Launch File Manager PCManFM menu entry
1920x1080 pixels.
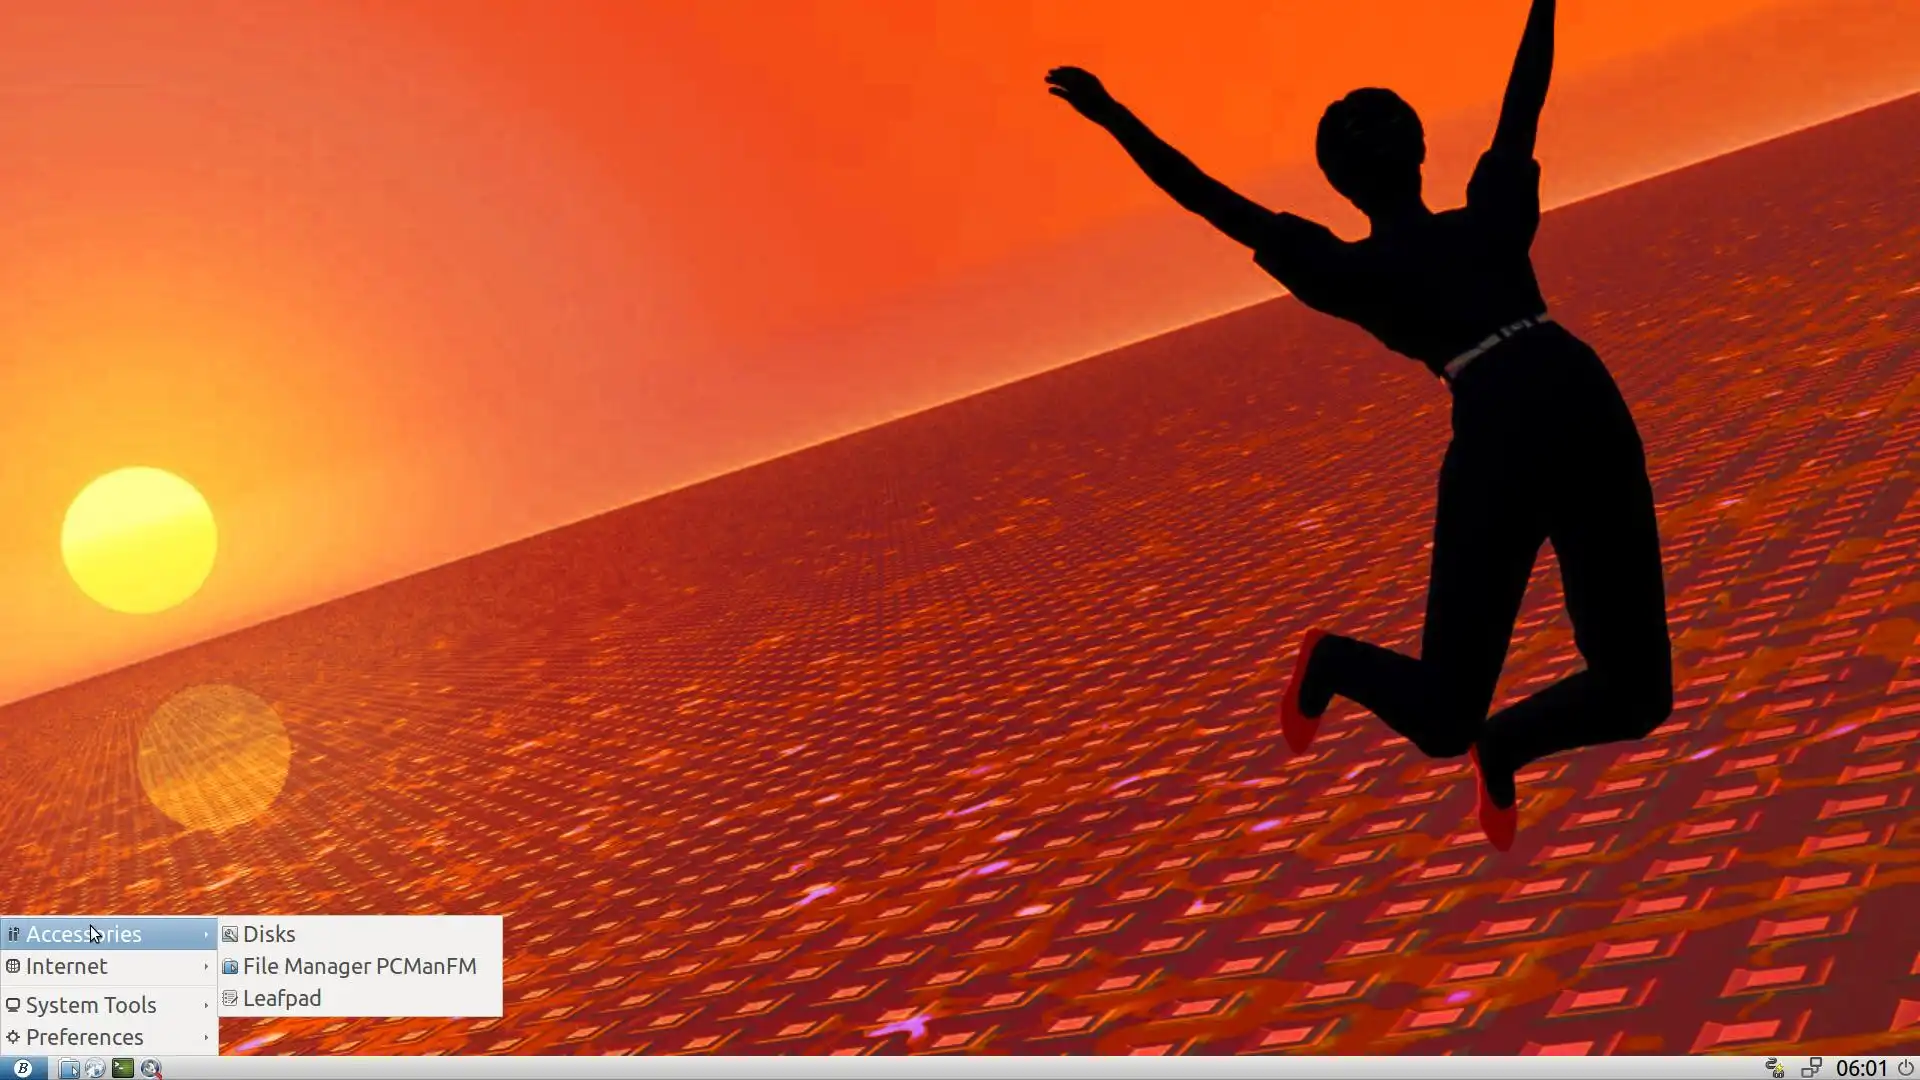pyautogui.click(x=359, y=966)
